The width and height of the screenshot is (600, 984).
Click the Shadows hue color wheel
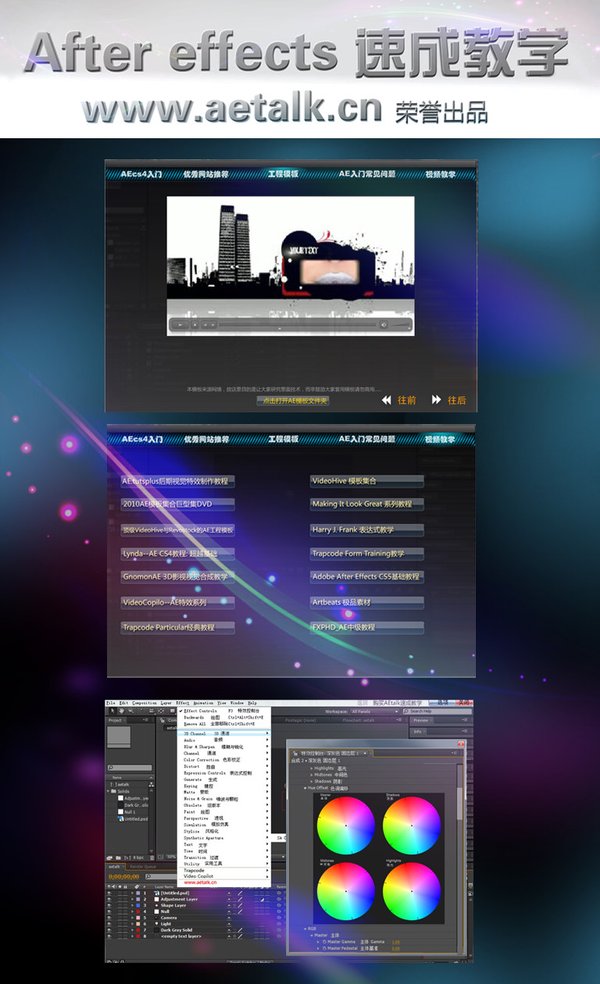(412, 825)
